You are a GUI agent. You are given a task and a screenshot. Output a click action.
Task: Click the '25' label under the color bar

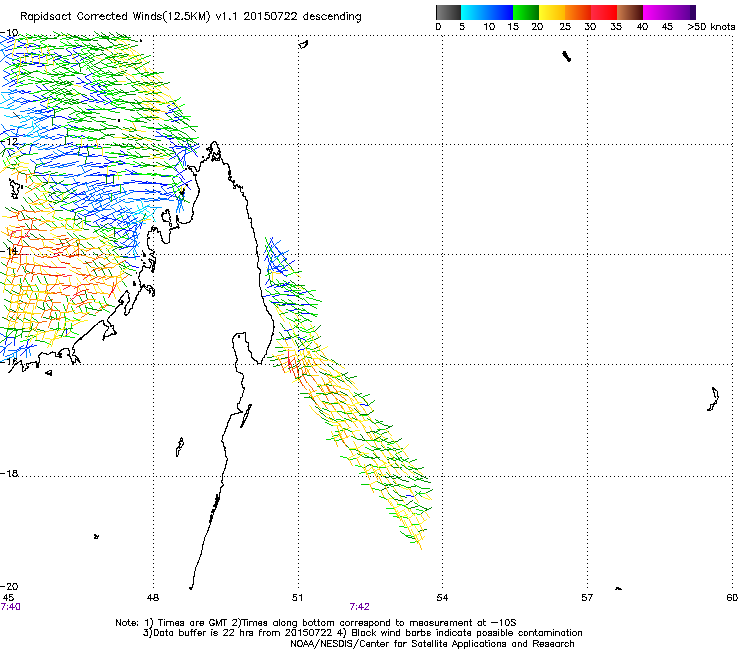(x=565, y=27)
